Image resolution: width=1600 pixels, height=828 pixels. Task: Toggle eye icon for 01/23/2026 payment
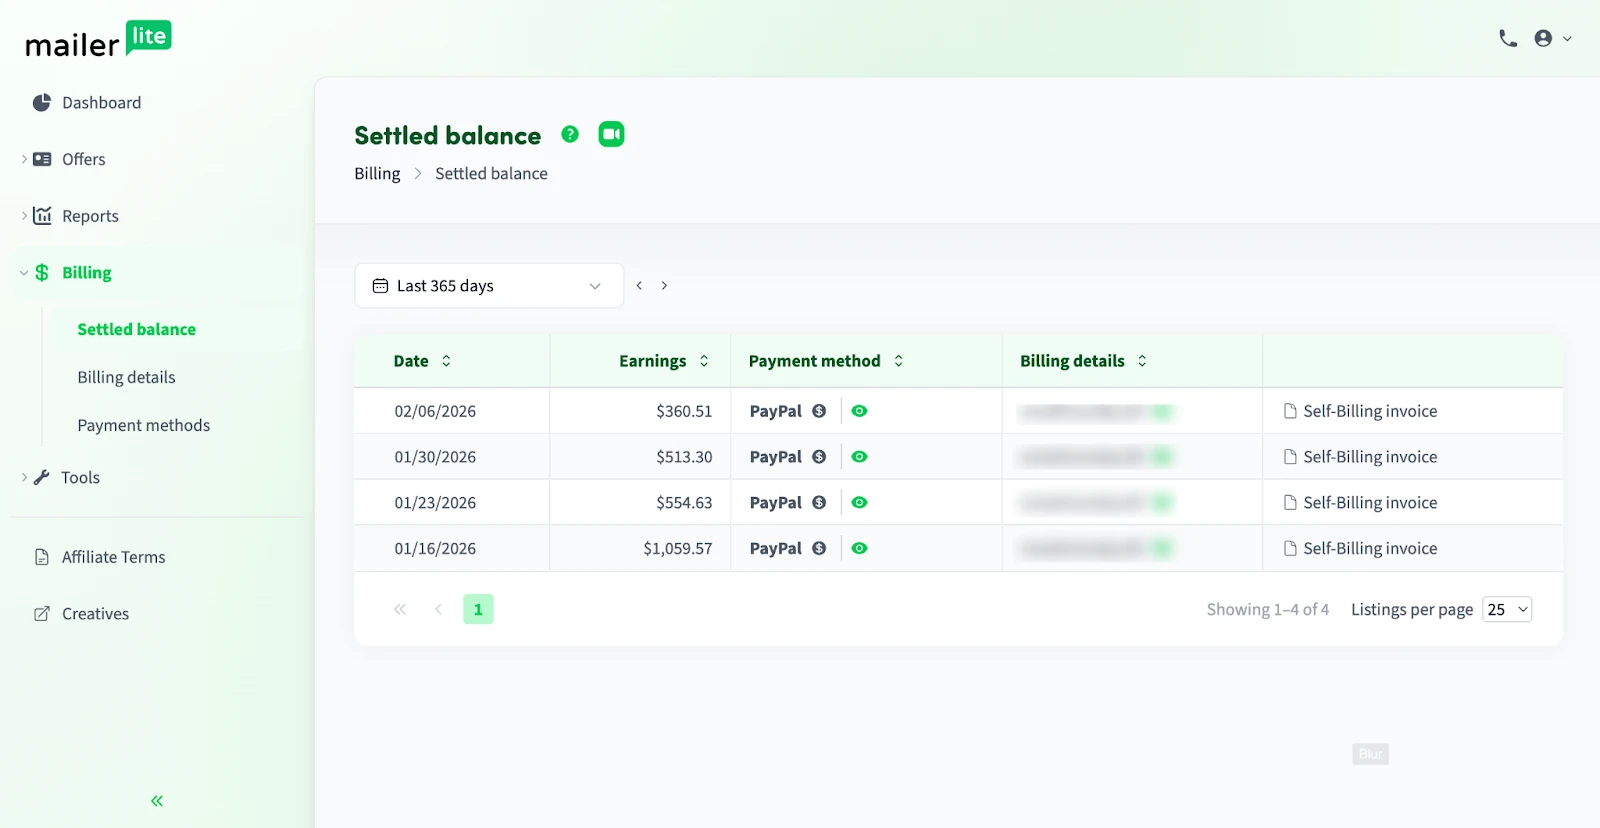tap(859, 503)
